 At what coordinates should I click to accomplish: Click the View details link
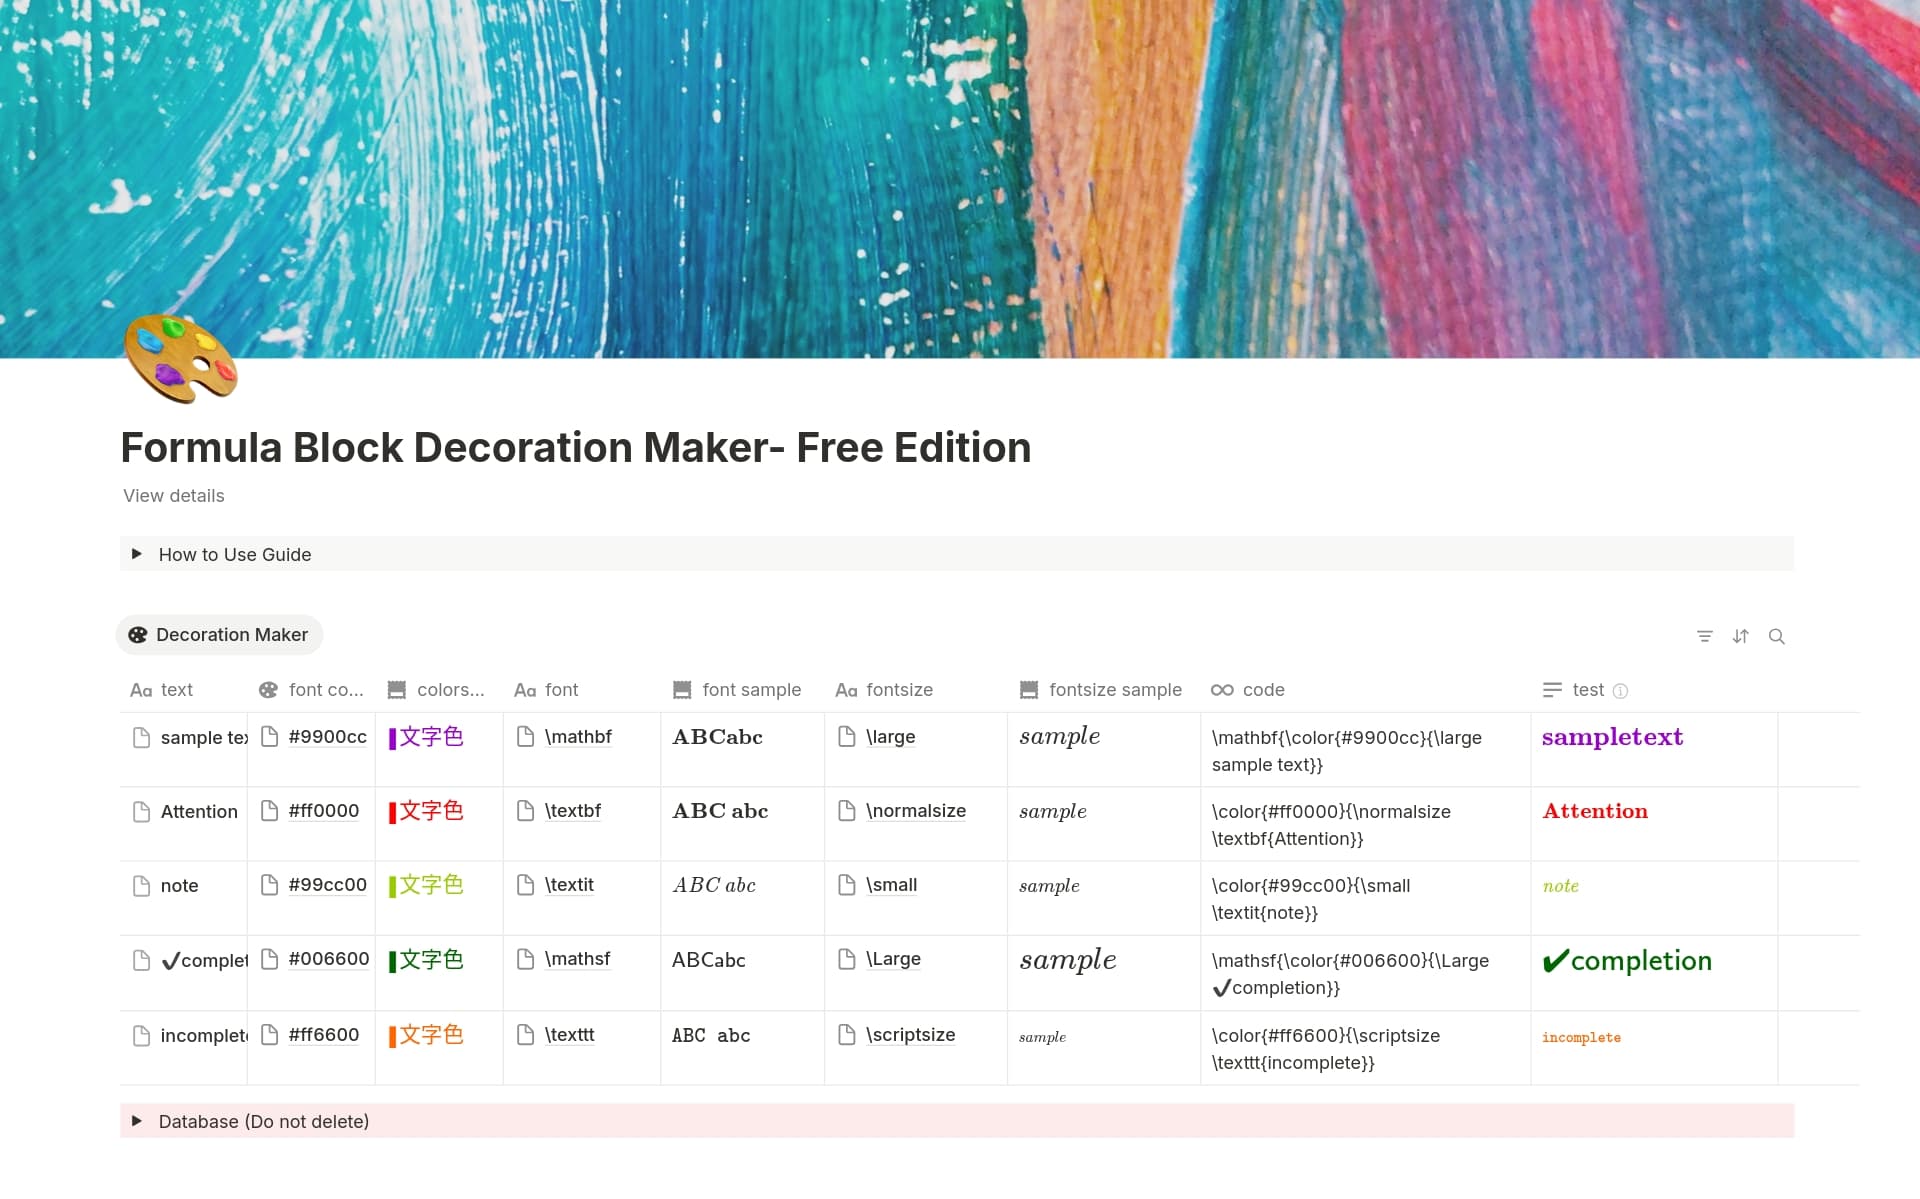172,495
